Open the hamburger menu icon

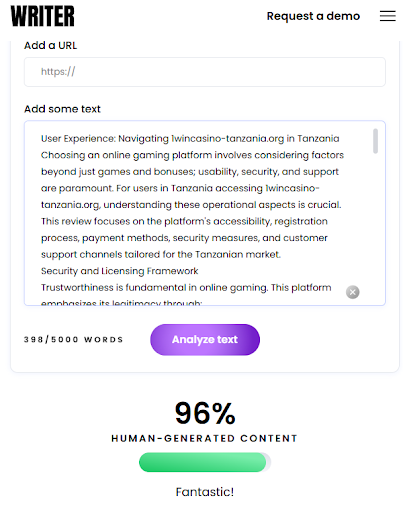388,16
